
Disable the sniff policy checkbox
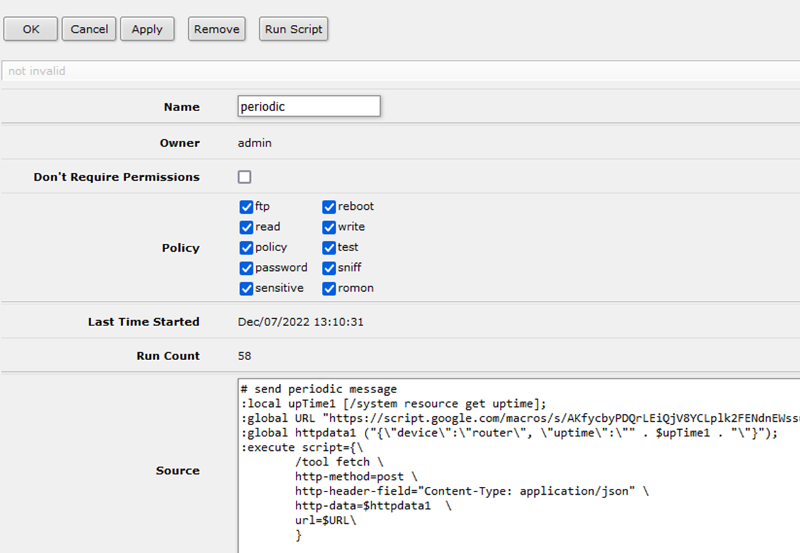point(329,268)
